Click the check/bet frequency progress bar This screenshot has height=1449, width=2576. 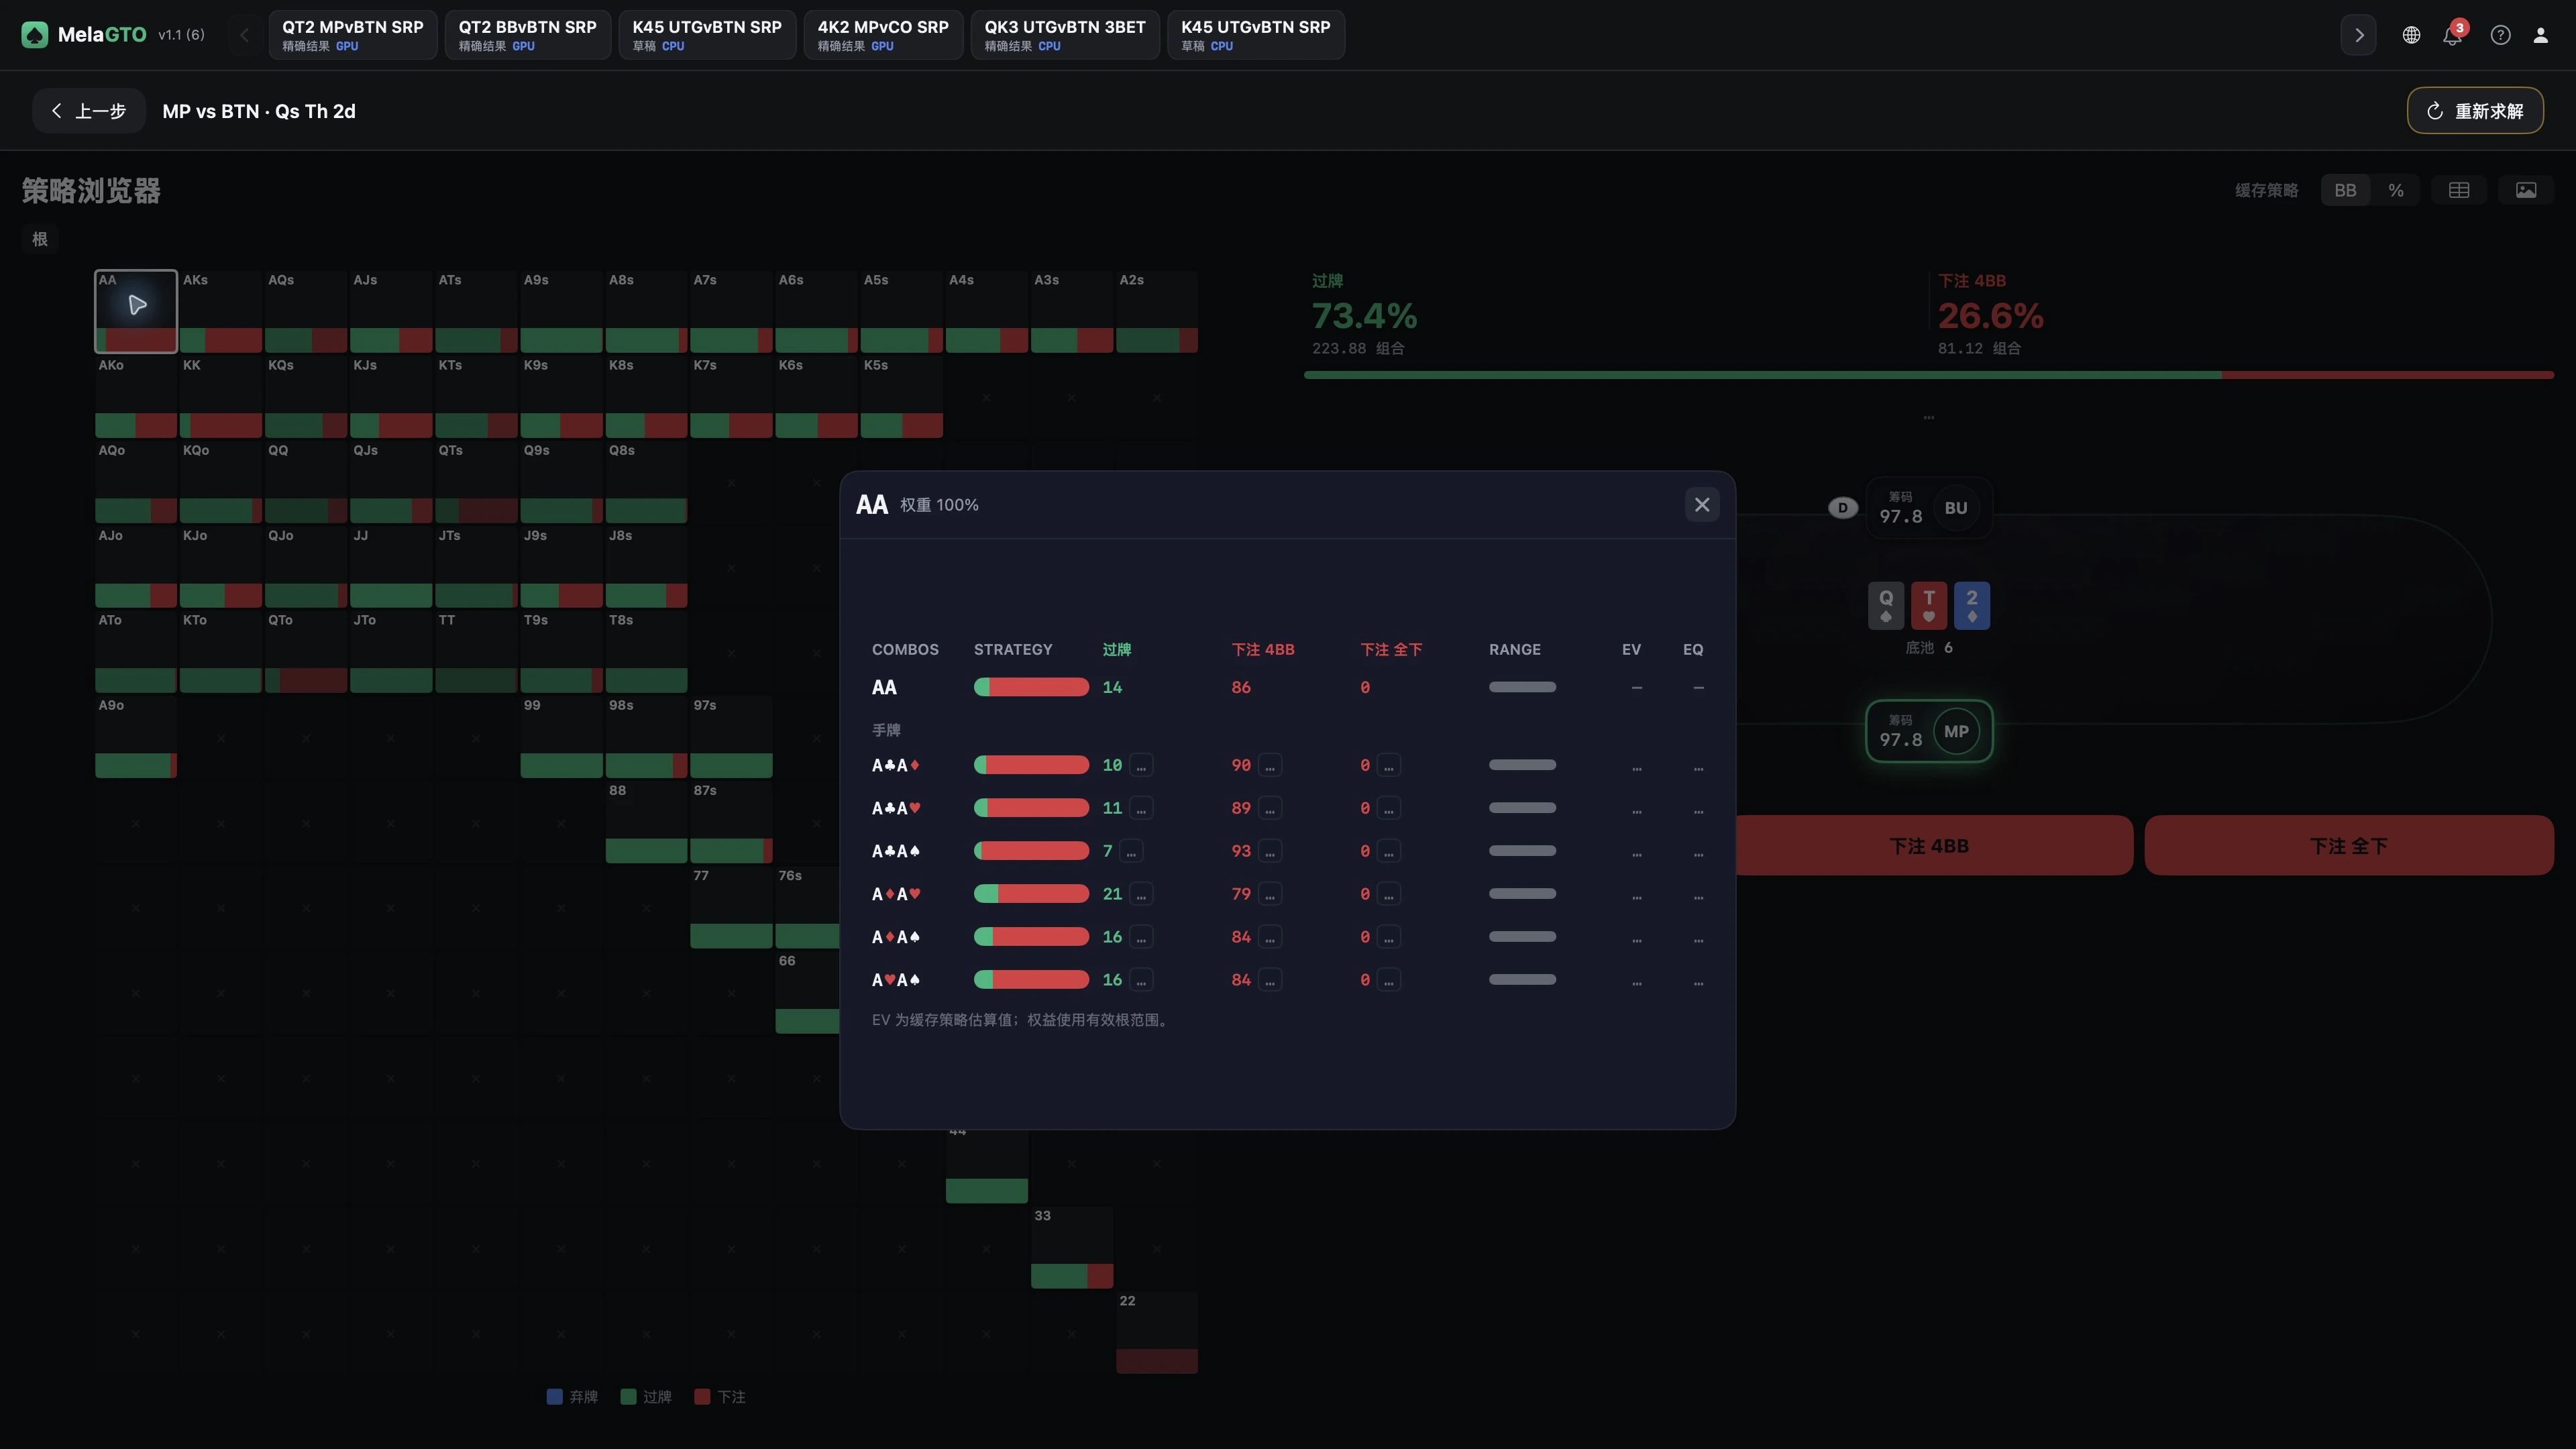pos(1929,375)
